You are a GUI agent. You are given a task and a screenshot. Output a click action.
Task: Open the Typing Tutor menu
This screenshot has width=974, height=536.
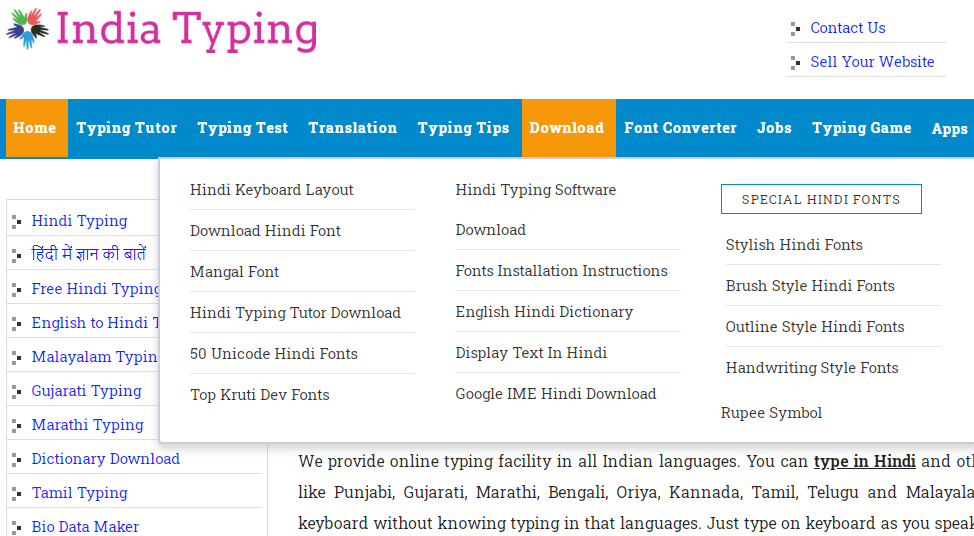(x=127, y=128)
